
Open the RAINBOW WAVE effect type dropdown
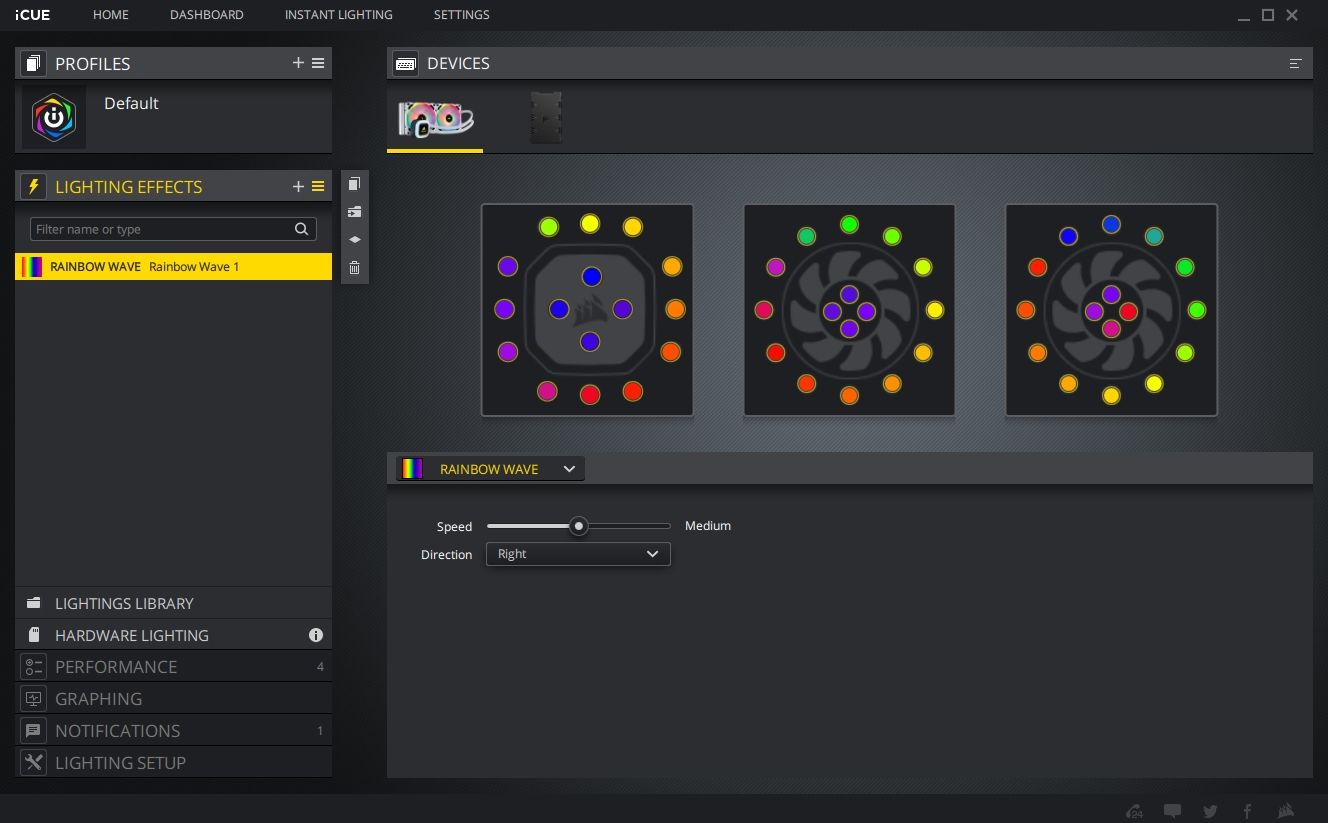point(490,469)
